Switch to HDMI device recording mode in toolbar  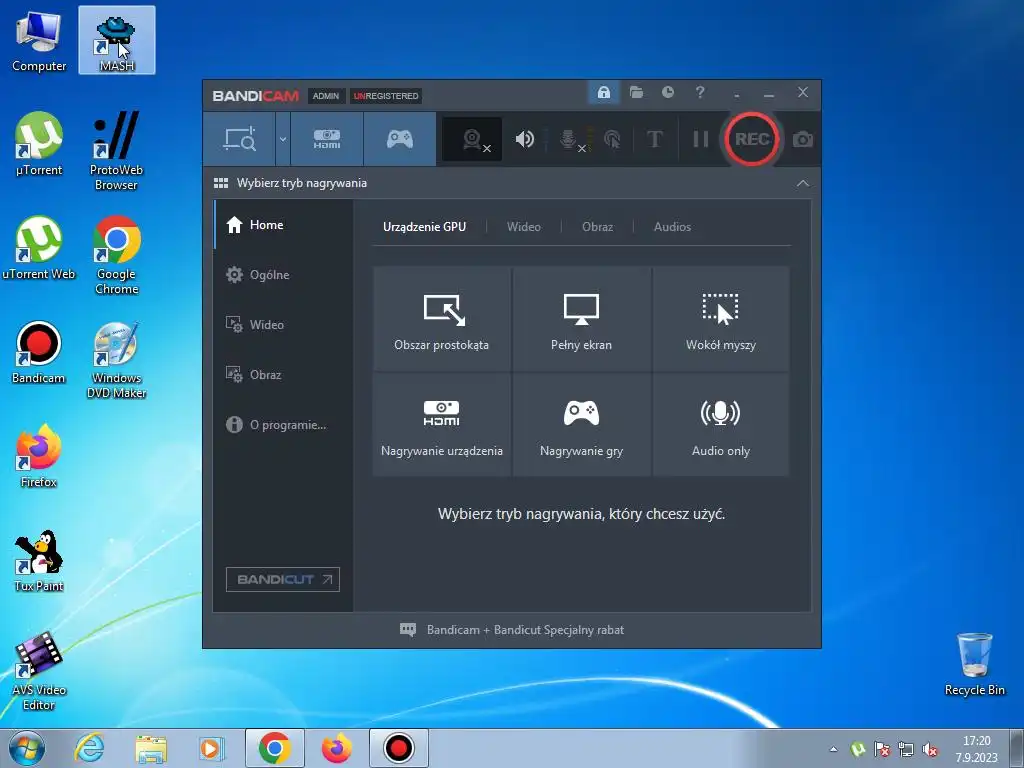(327, 139)
